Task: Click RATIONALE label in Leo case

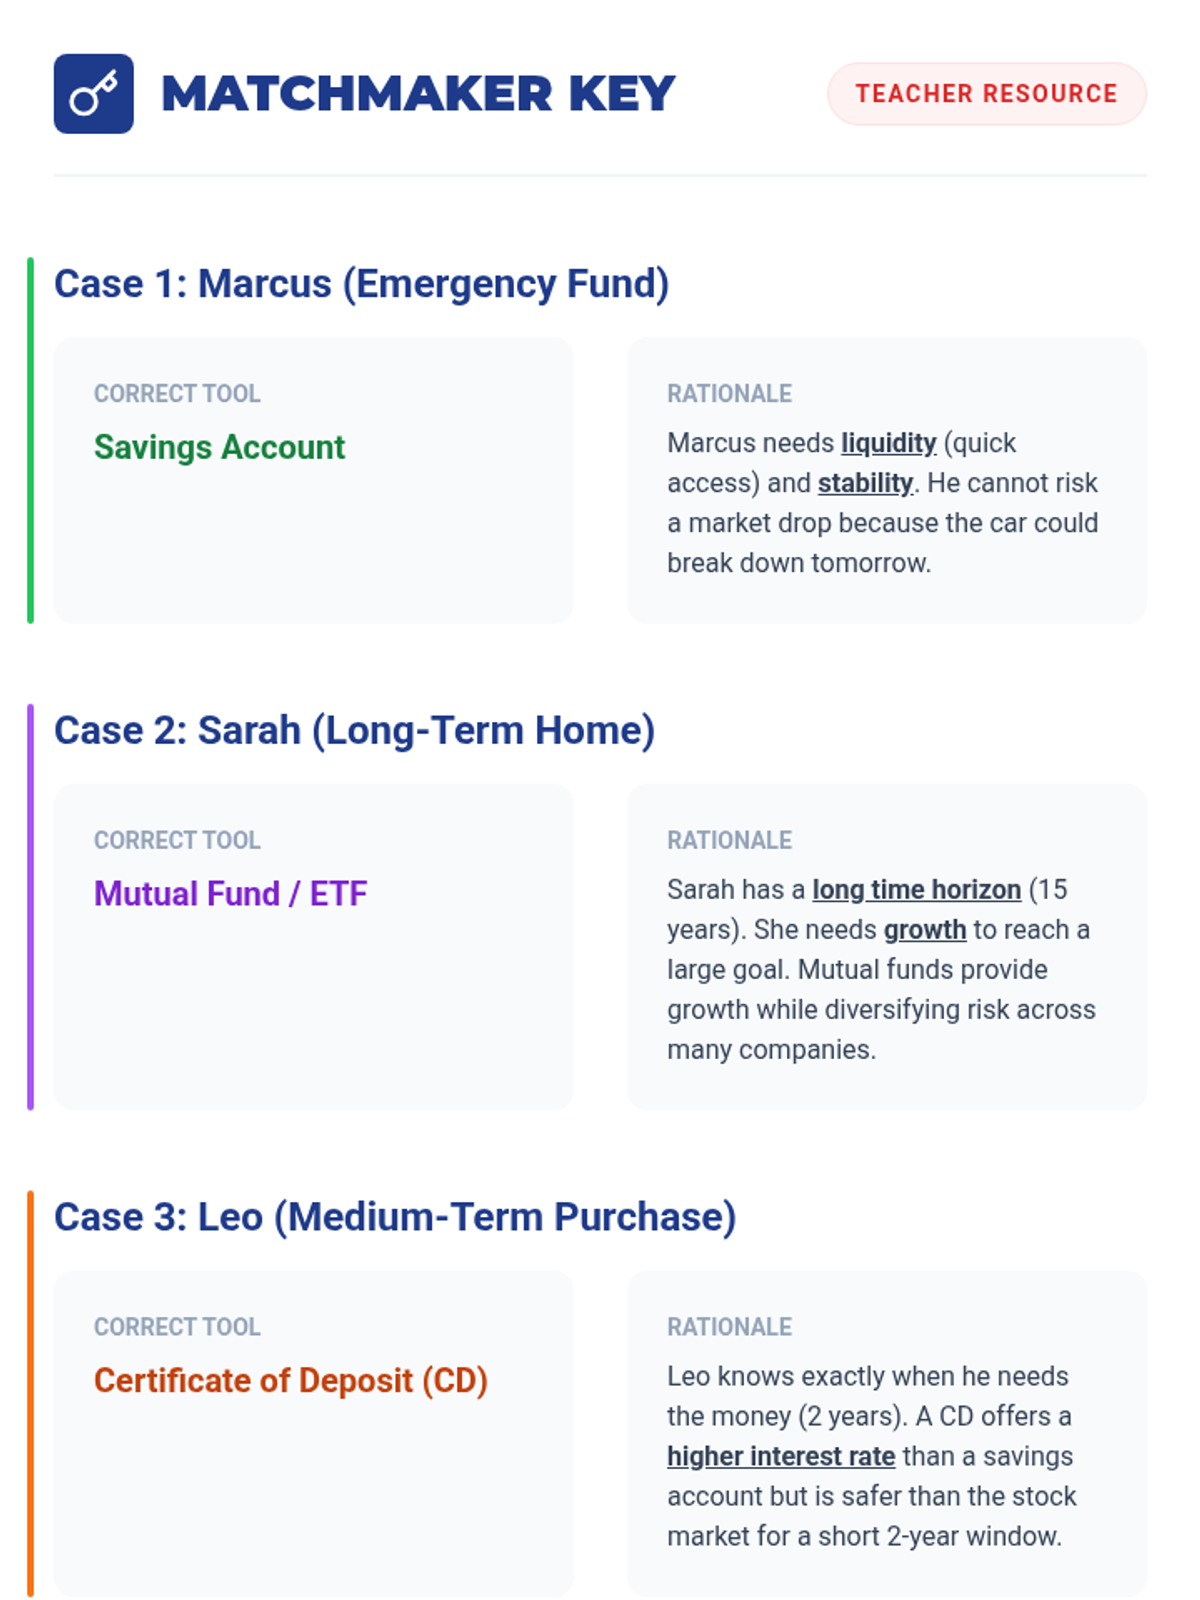Action: click(x=729, y=1327)
